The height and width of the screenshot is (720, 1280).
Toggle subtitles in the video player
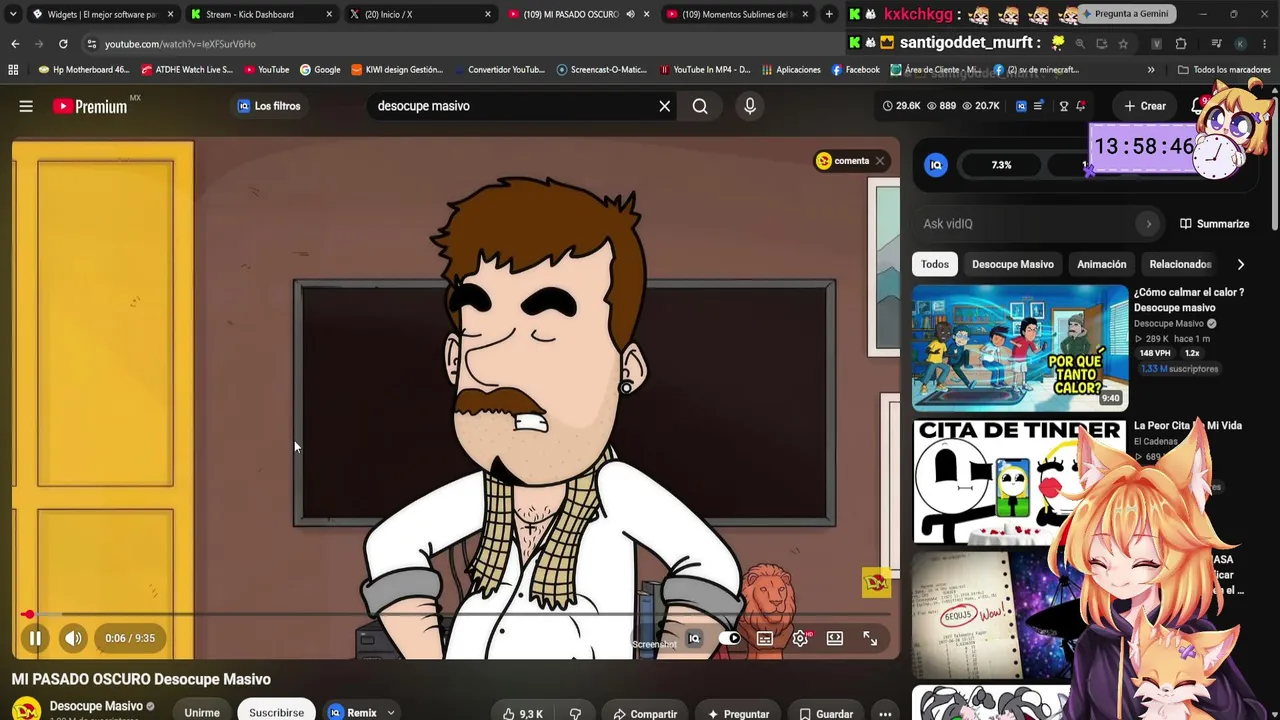point(765,639)
